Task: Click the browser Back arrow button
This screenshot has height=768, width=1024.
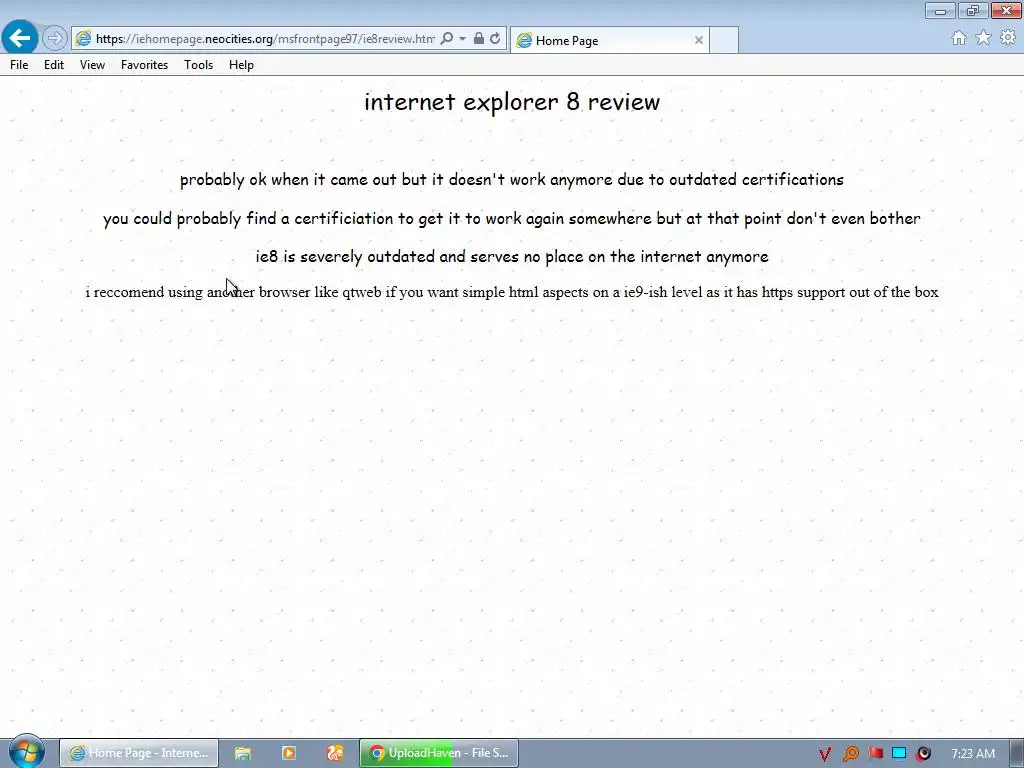Action: coord(20,38)
